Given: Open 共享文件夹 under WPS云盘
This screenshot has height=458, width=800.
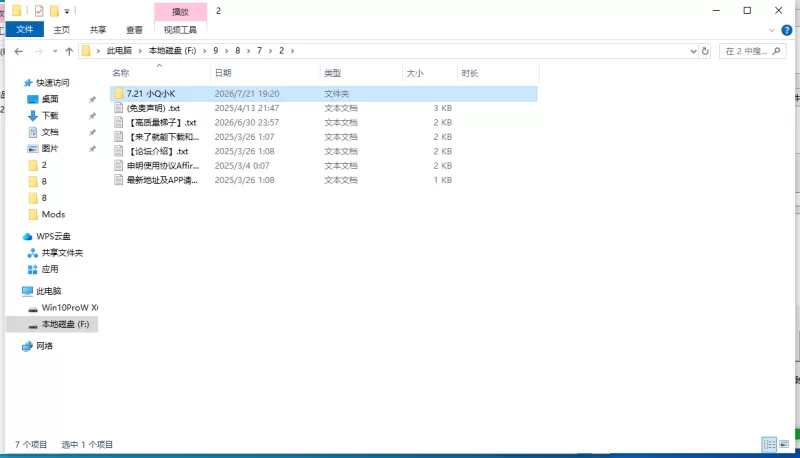Looking at the screenshot, I should tap(62, 253).
